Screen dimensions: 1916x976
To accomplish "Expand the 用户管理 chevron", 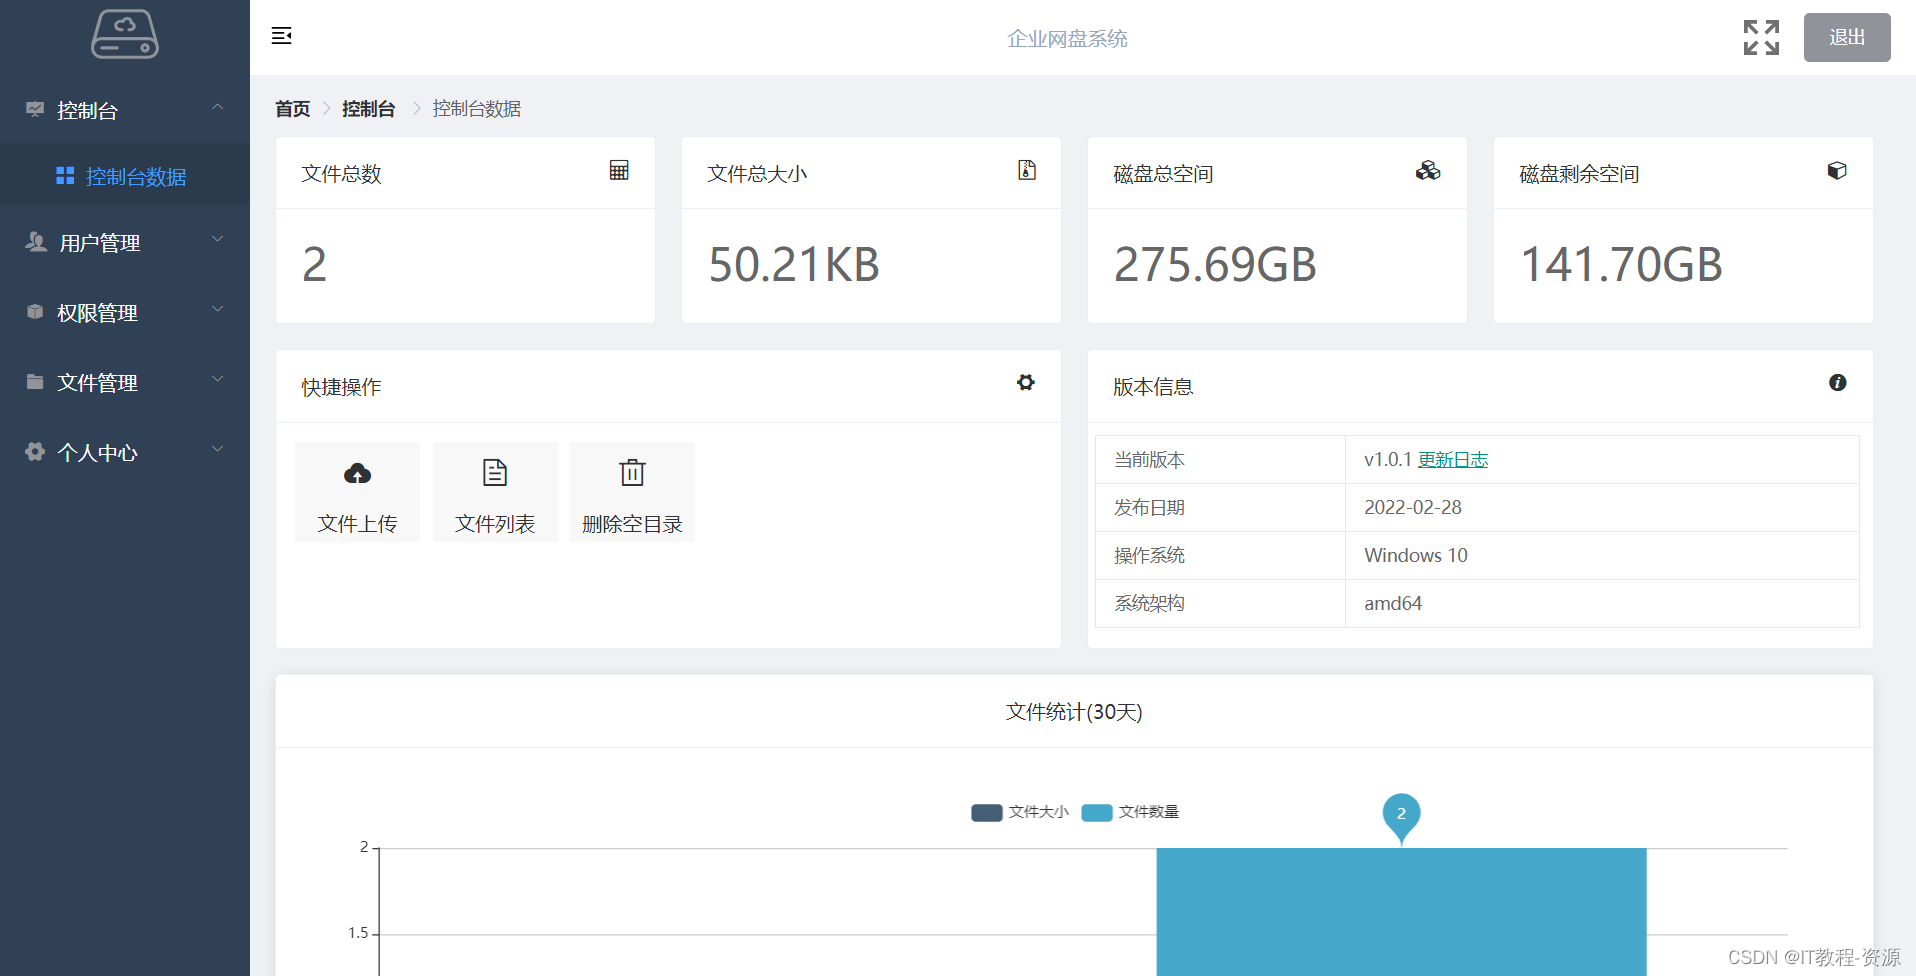I will tap(217, 239).
